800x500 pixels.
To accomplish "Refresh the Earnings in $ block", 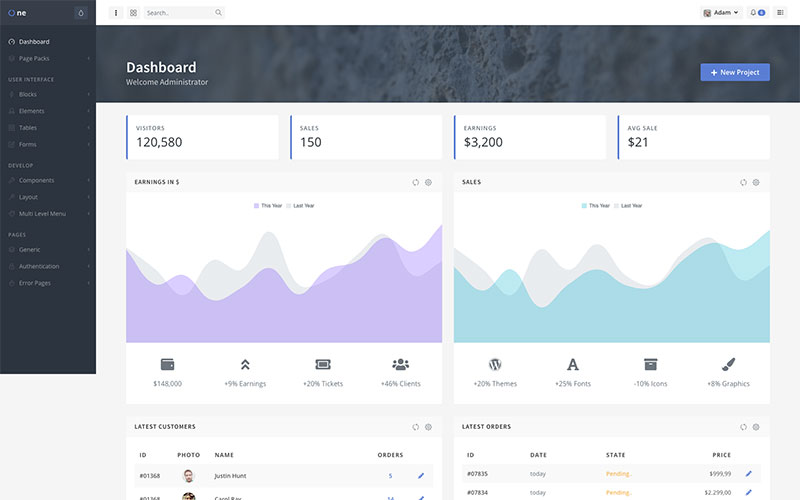I will [415, 182].
